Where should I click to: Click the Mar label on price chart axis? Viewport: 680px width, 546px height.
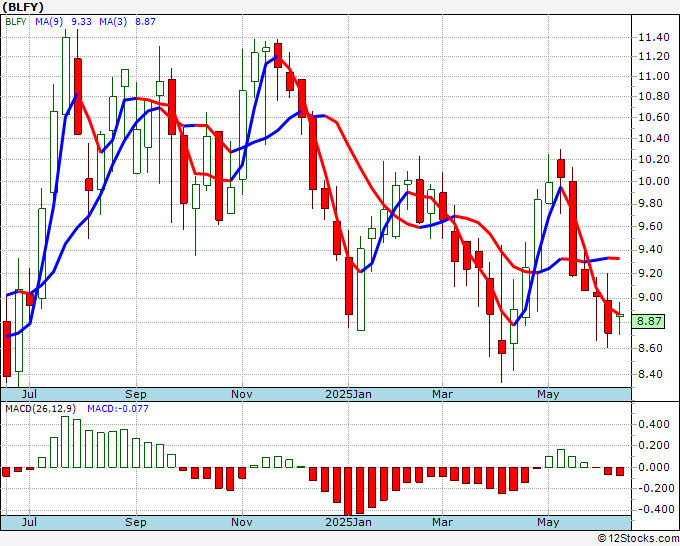tap(442, 394)
